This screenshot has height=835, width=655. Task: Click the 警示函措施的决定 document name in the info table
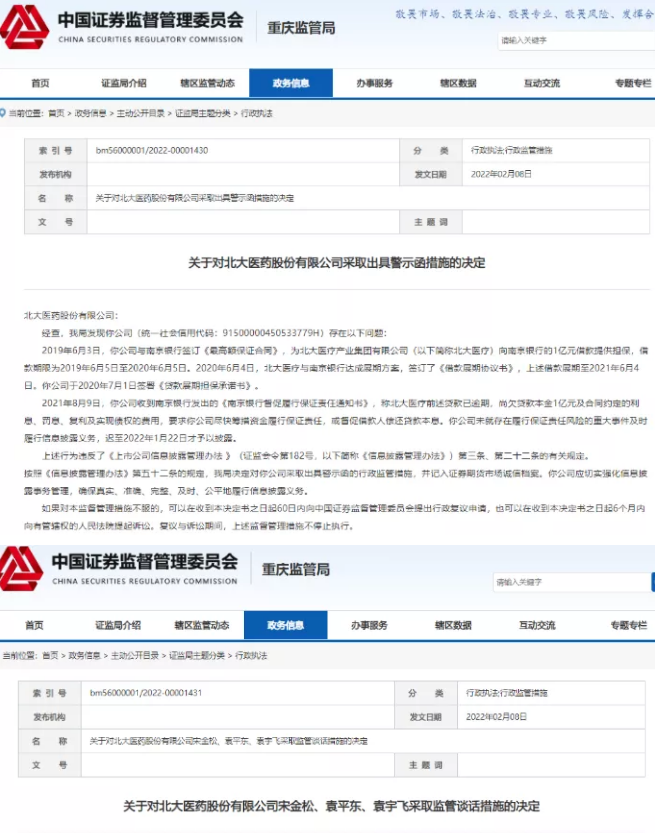click(195, 198)
